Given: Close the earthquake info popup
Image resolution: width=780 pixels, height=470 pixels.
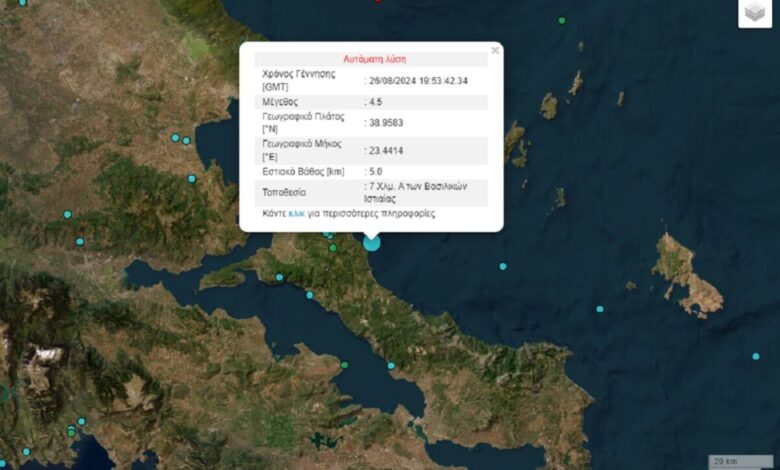Looking at the screenshot, I should pyautogui.click(x=495, y=51).
